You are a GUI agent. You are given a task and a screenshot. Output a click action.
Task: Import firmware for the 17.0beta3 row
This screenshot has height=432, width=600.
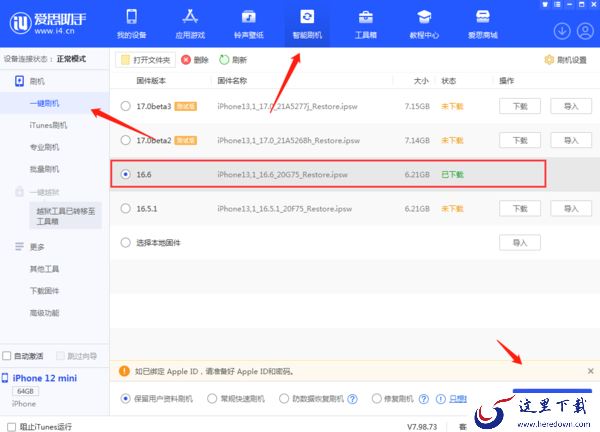tap(571, 106)
